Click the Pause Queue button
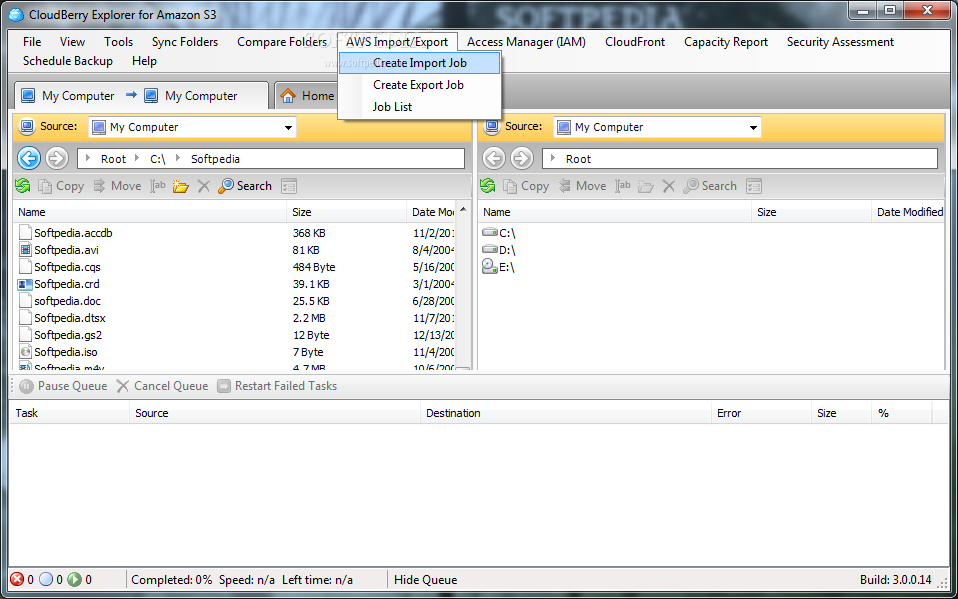958x599 pixels. pos(63,386)
